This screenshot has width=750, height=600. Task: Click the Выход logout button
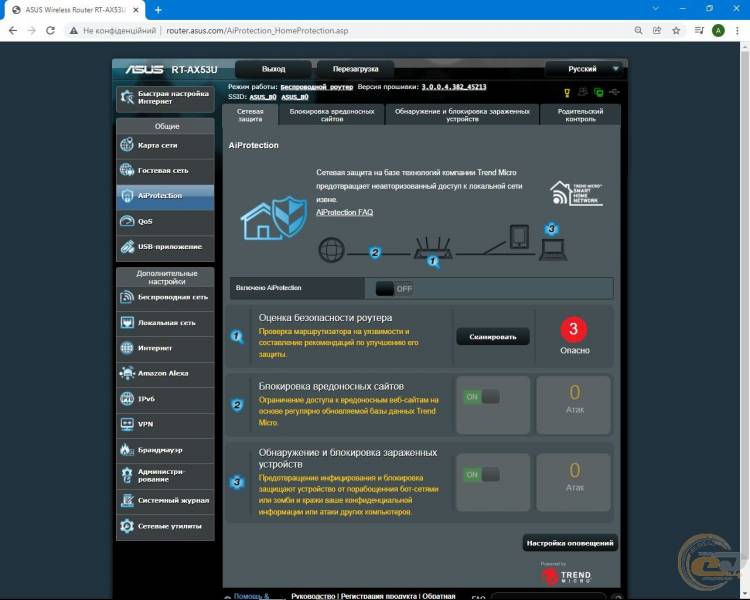(x=274, y=69)
